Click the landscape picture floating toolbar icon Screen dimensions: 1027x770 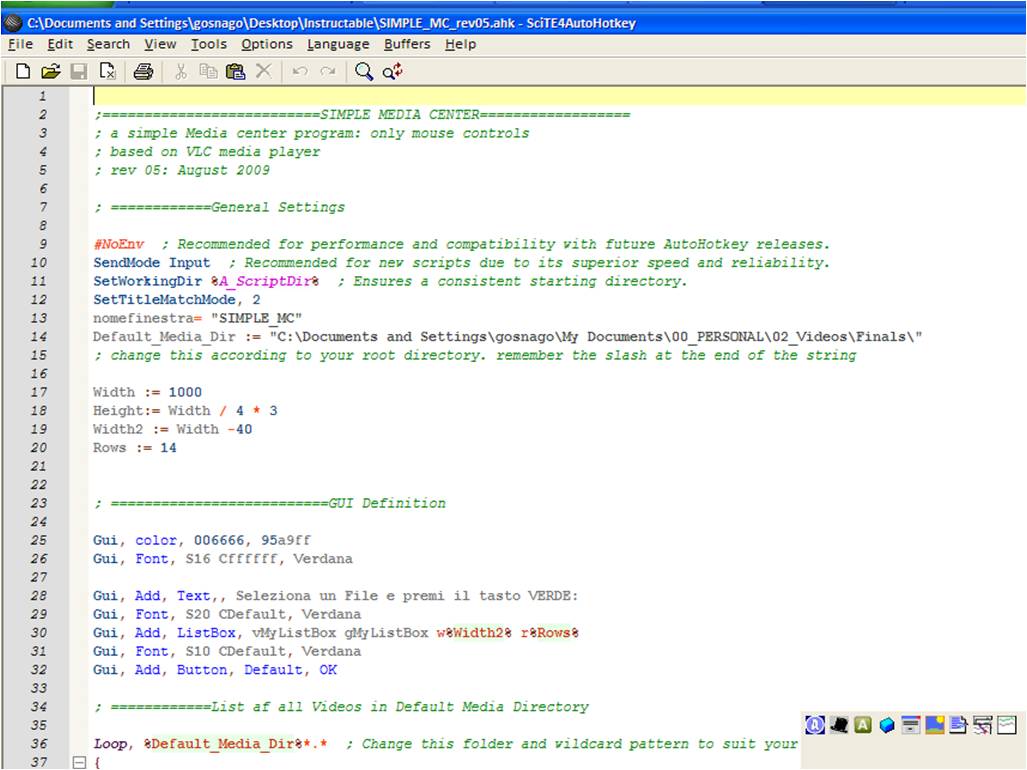[935, 725]
